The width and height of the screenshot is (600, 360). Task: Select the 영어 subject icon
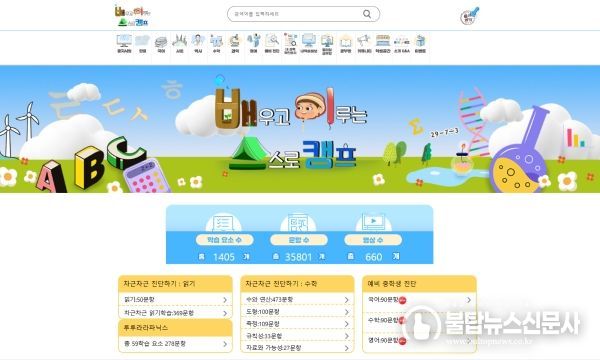tap(253, 44)
